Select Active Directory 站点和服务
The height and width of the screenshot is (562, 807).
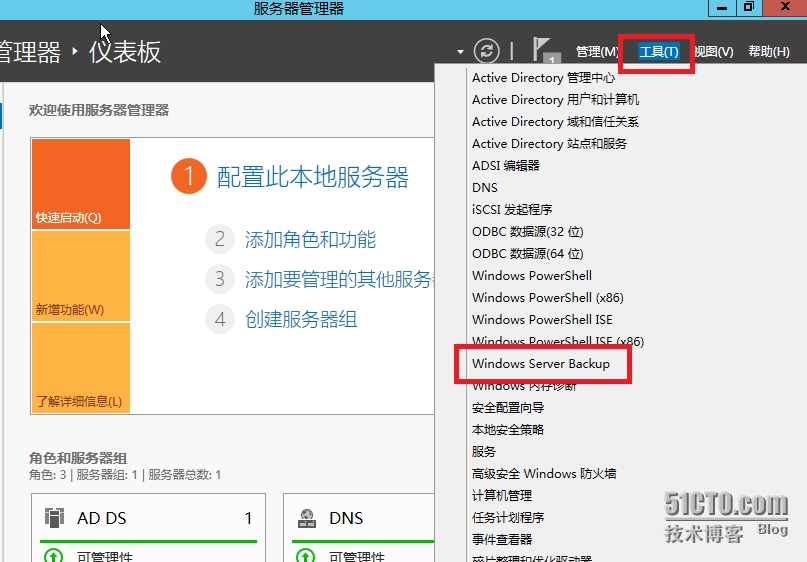549,144
